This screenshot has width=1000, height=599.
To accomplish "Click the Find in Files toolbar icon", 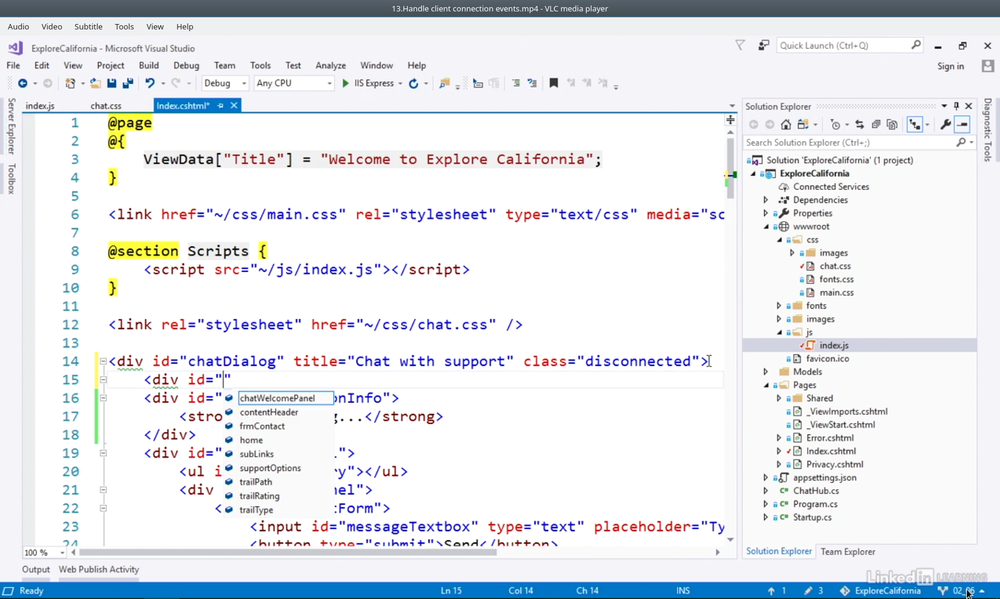I will click(444, 84).
